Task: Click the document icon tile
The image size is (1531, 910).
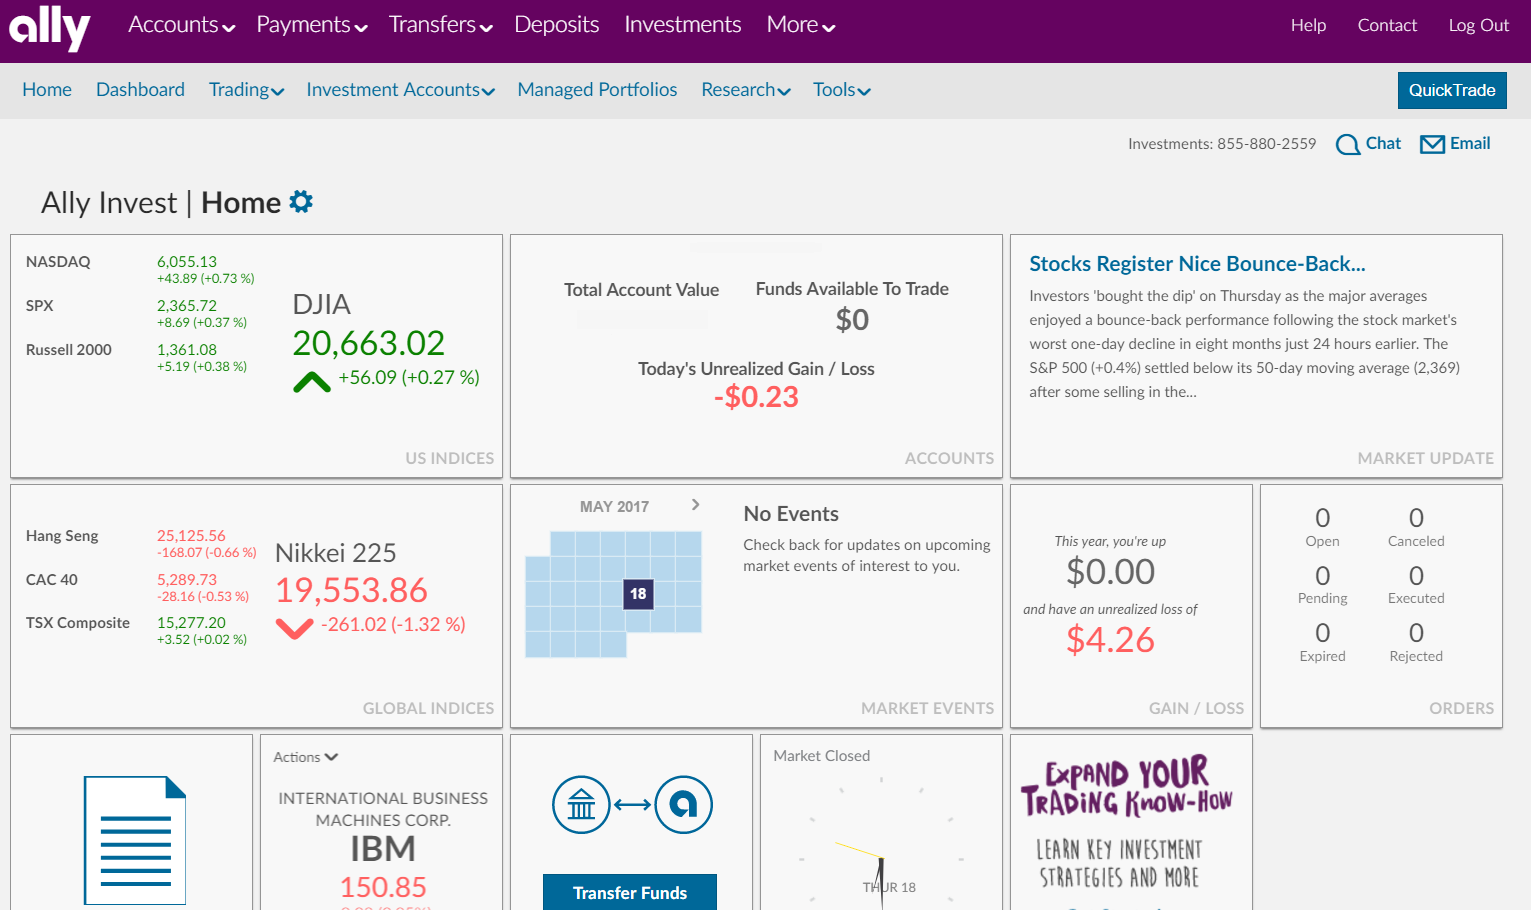Action: coord(134,839)
